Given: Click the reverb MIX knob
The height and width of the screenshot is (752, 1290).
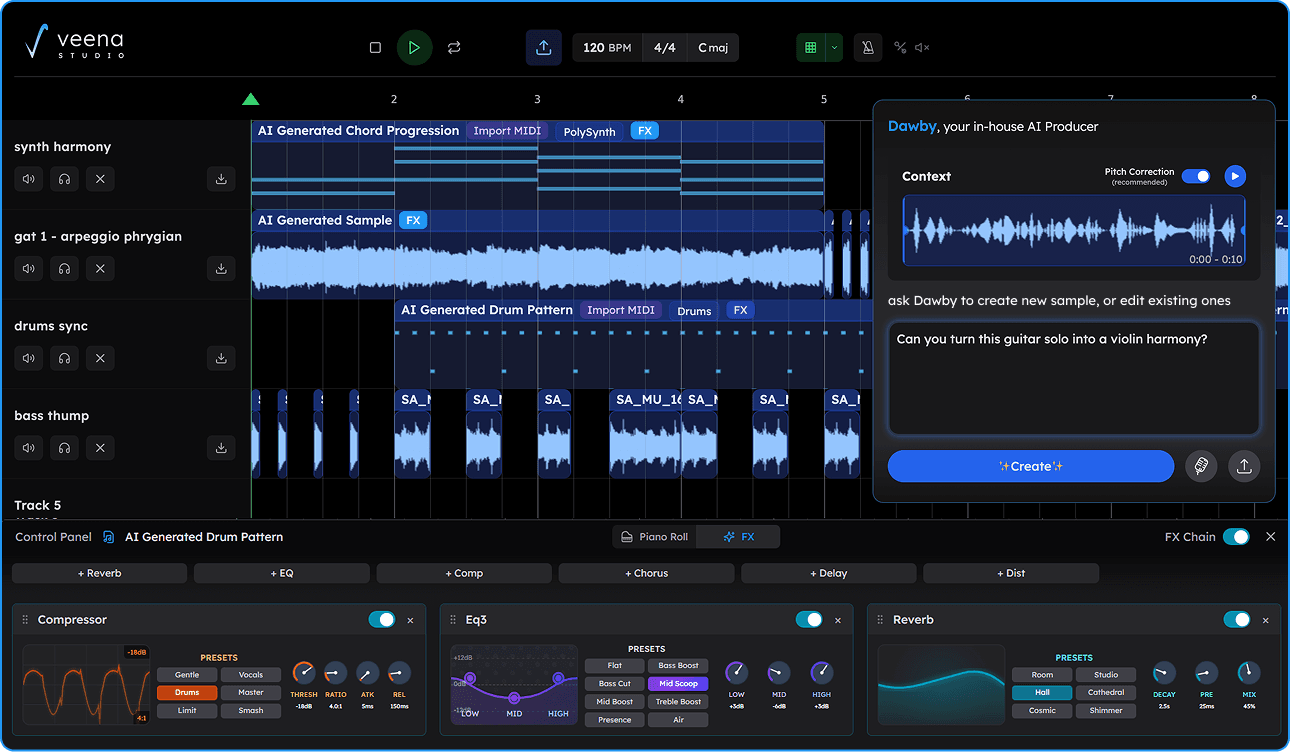Looking at the screenshot, I should click(x=1248, y=673).
